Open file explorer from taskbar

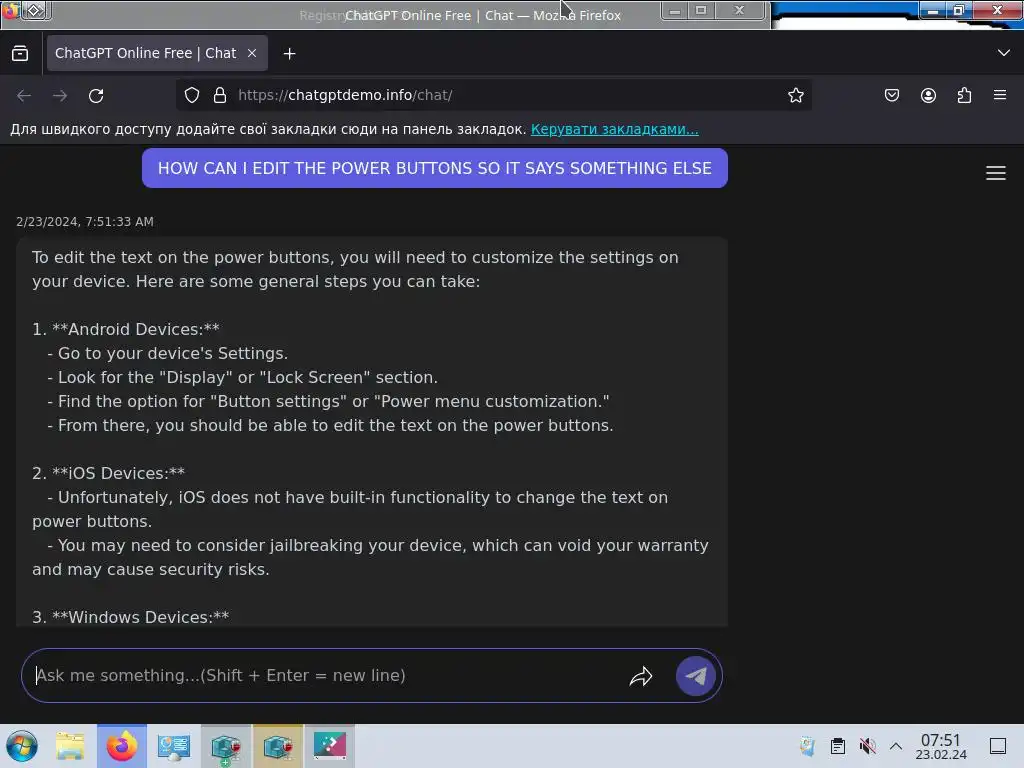70,746
